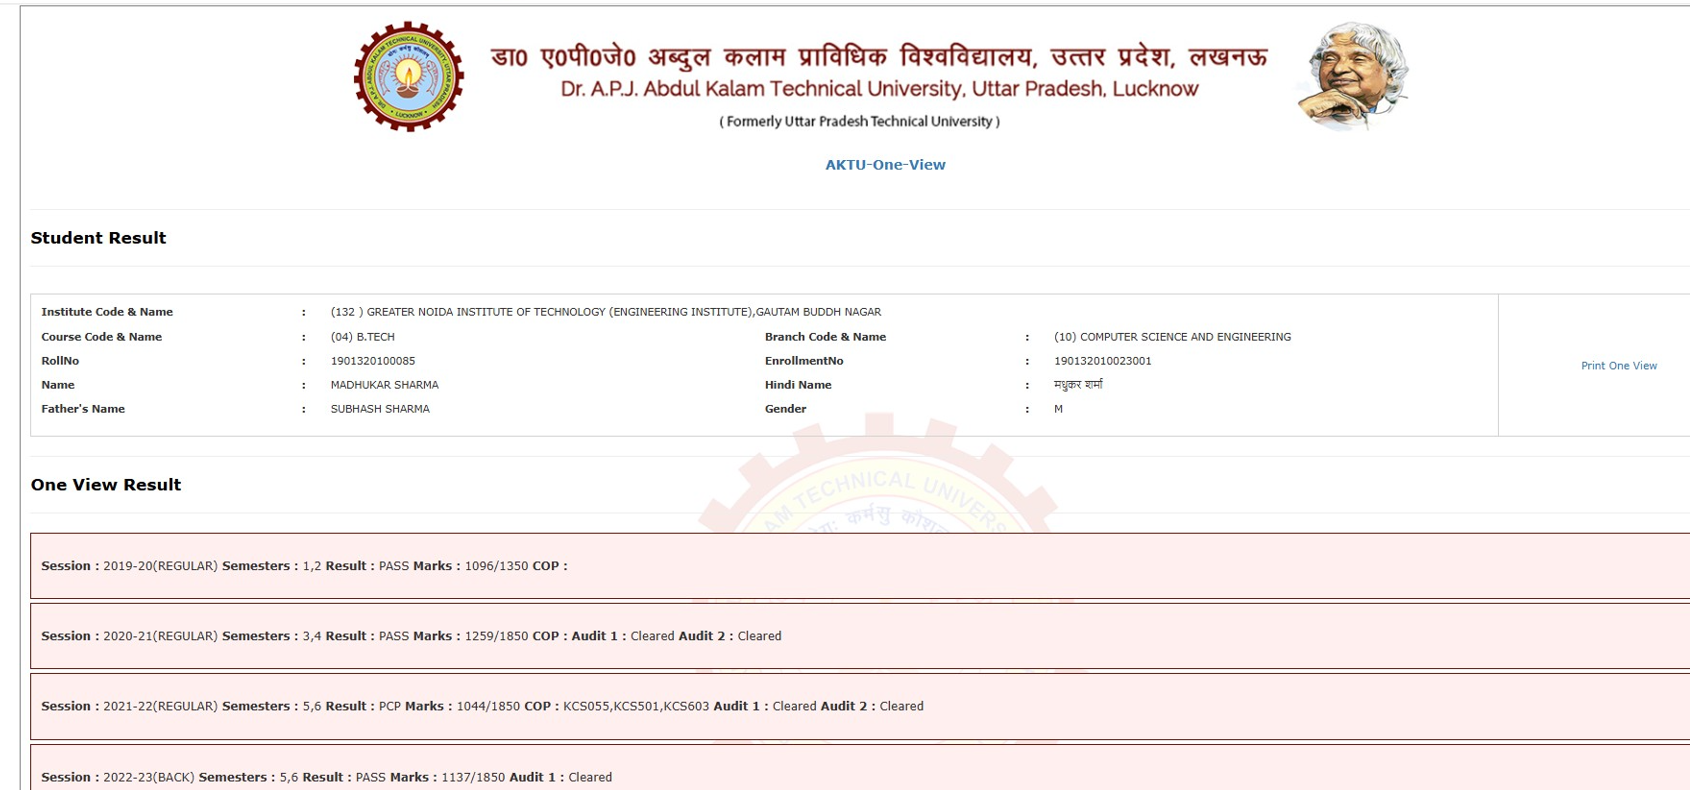Image resolution: width=1690 pixels, height=790 pixels.
Task: Open the AKTU-One-View link
Action: tap(884, 165)
